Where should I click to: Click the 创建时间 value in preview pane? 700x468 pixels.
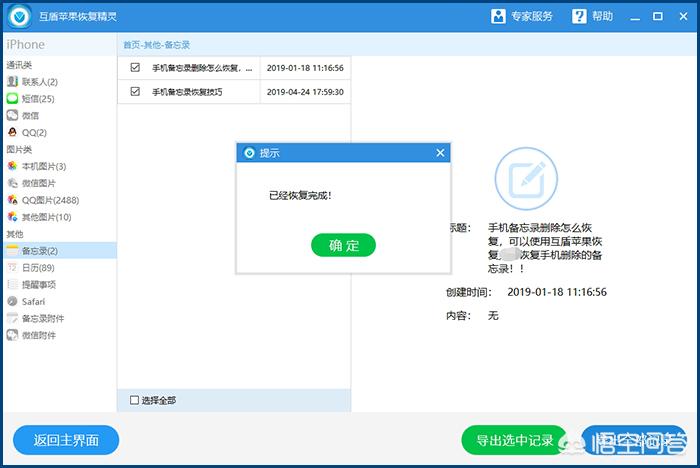557,292
